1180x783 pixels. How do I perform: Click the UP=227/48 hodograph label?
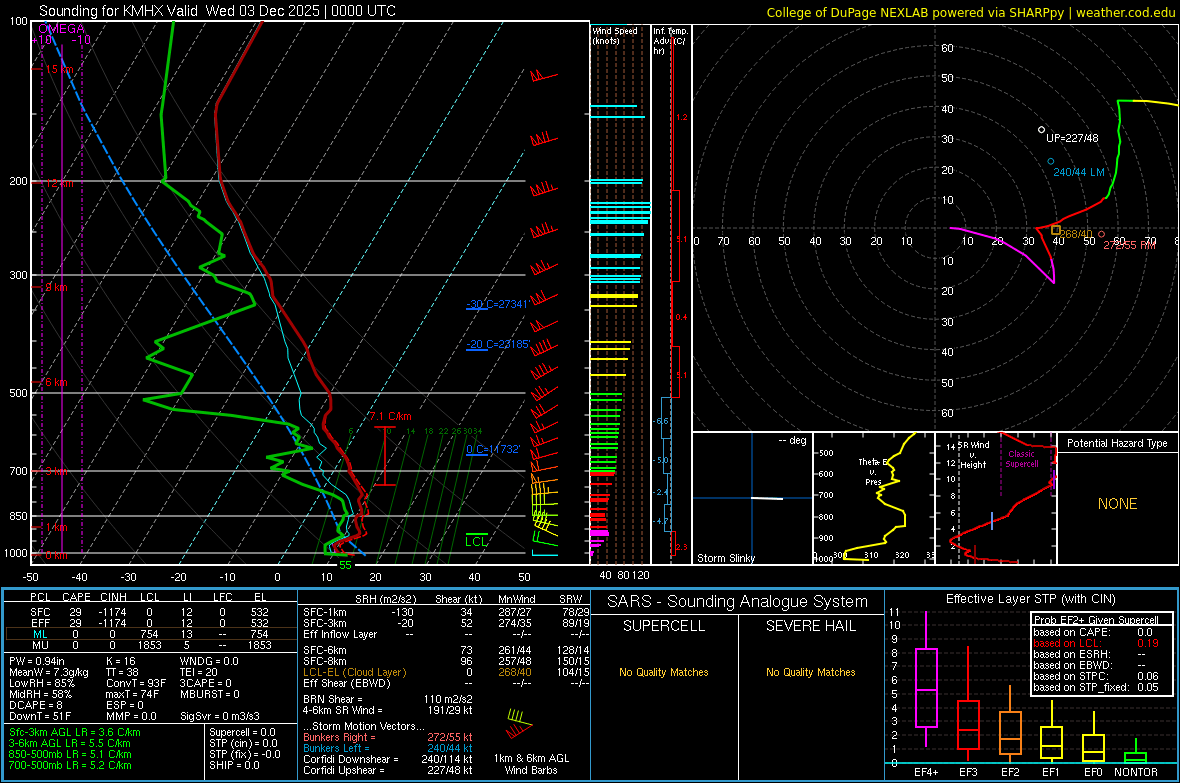coord(1072,139)
